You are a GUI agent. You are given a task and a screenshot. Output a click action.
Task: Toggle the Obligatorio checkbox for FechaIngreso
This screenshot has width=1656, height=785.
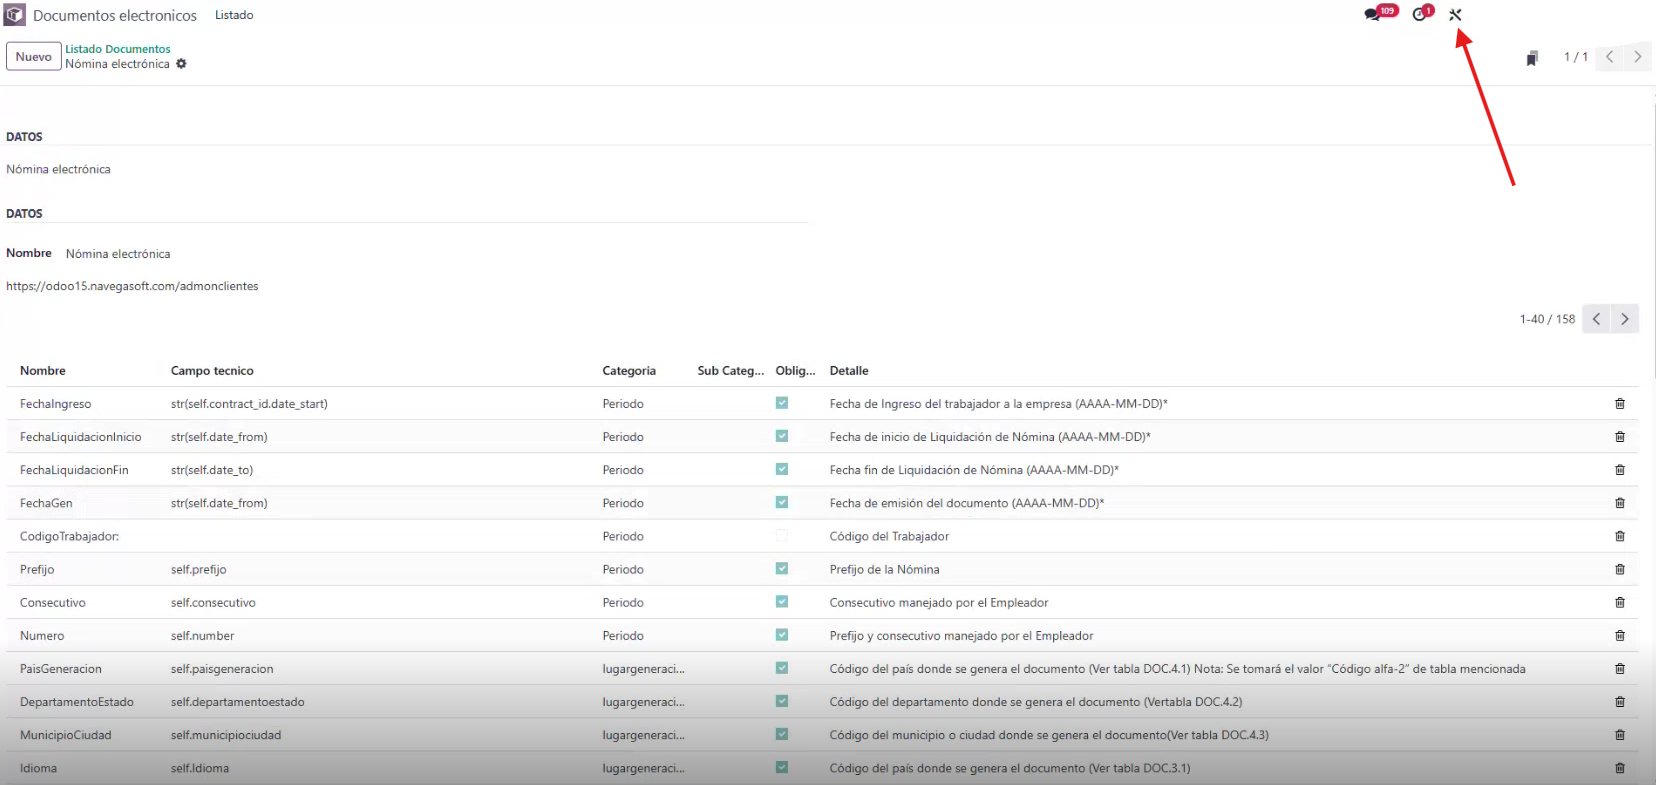pos(782,403)
